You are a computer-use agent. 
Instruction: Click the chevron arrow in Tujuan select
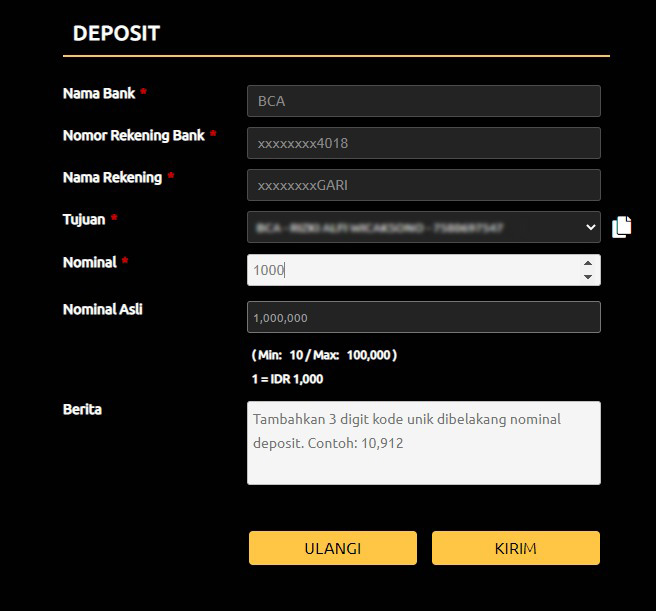[589, 228]
